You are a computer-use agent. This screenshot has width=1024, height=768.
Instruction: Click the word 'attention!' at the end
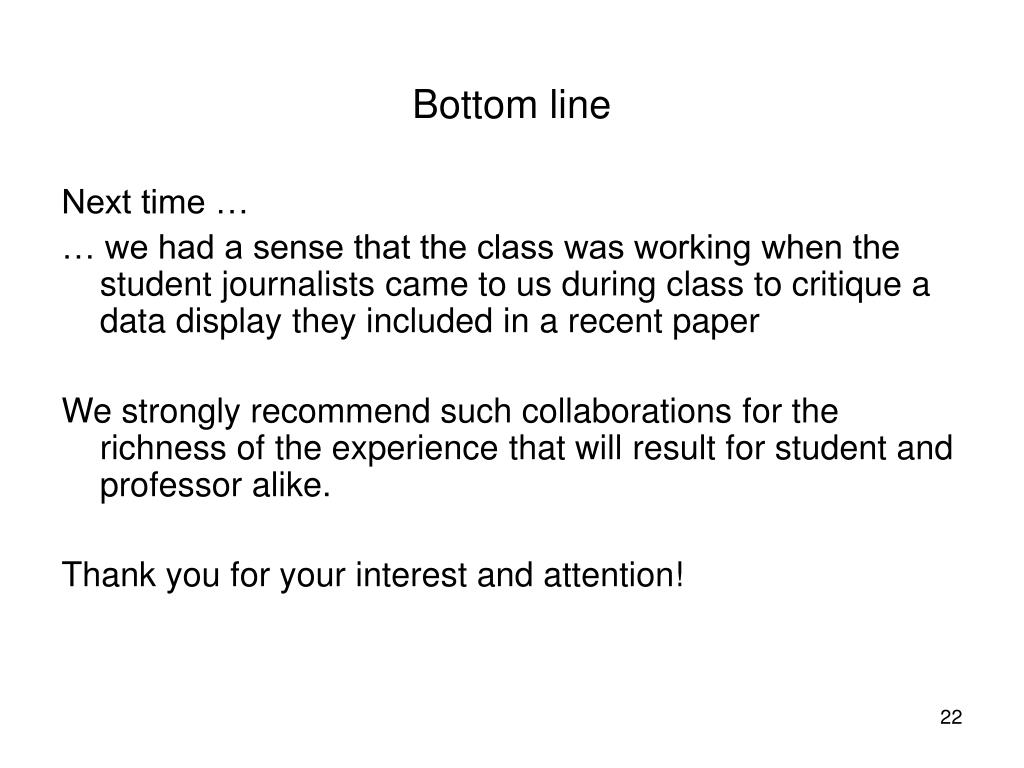[613, 575]
